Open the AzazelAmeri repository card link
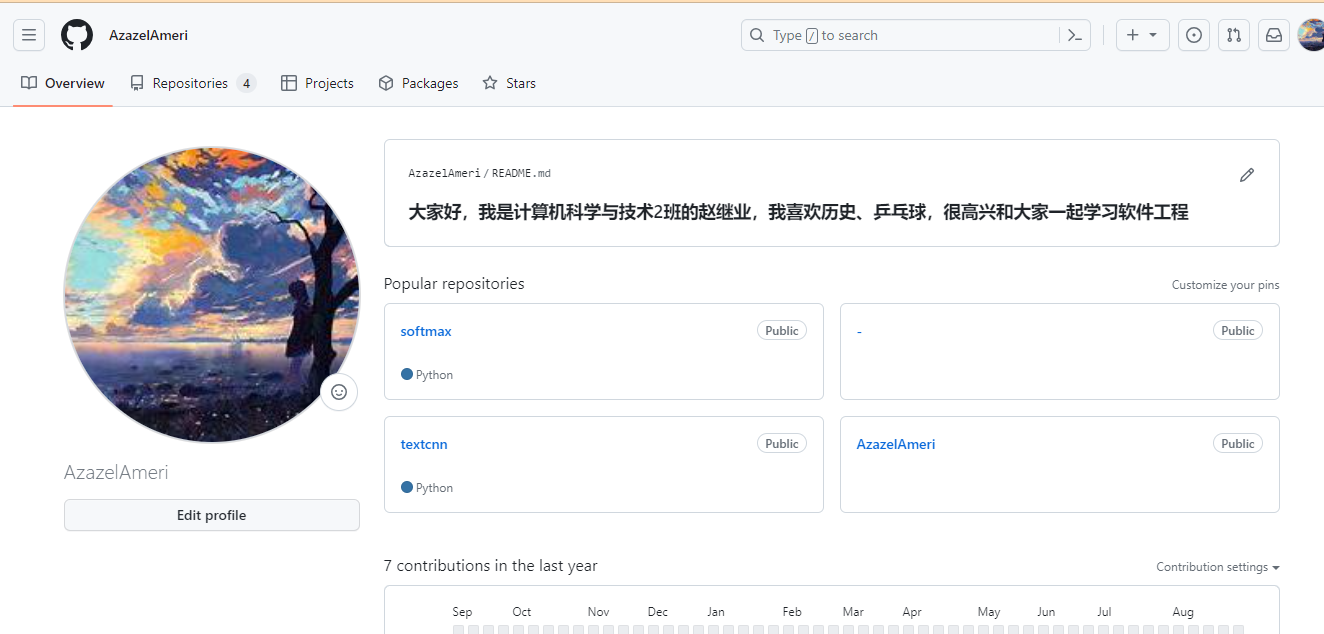Viewport: 1324px width, 634px height. (x=896, y=444)
